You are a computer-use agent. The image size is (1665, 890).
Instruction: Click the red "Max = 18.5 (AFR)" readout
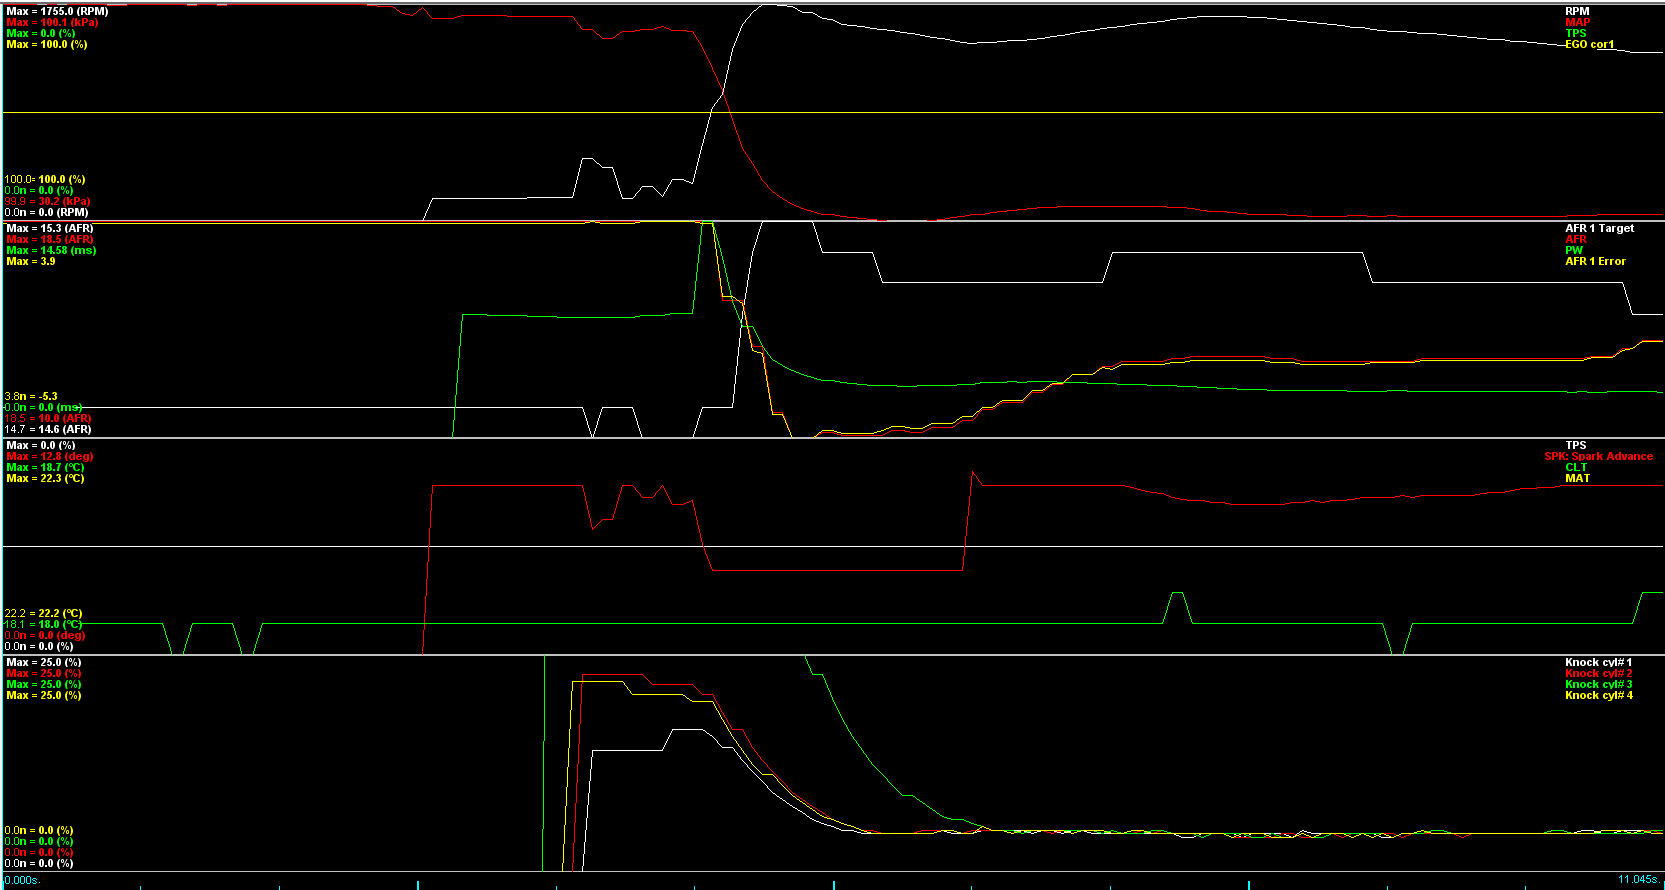point(50,240)
